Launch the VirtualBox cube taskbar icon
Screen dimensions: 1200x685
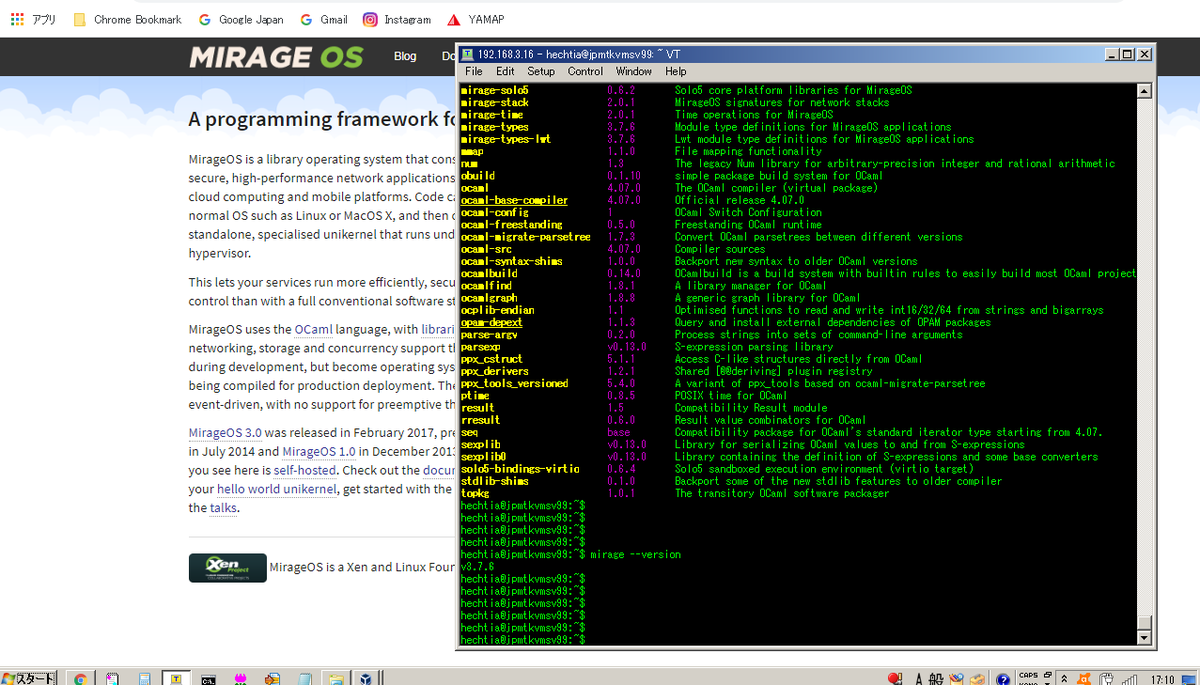point(366,679)
